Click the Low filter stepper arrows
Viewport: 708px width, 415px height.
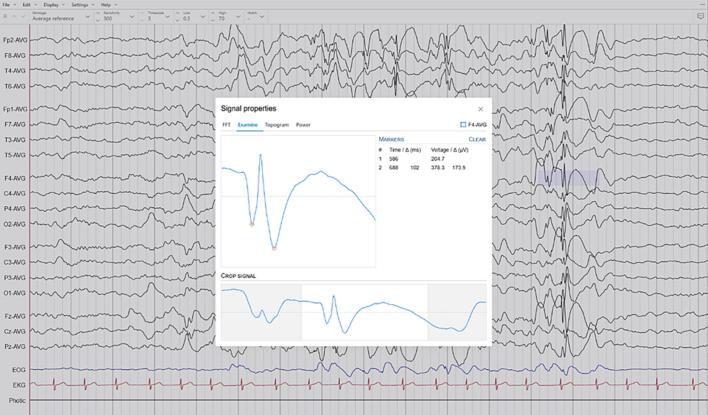point(177,17)
